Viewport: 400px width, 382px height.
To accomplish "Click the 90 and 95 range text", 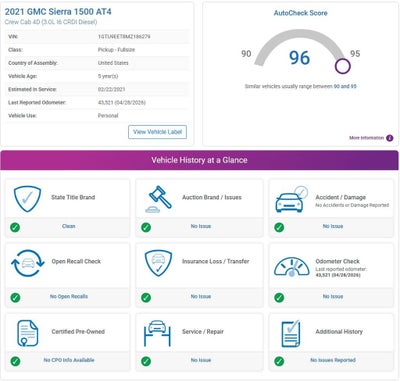I will (x=345, y=86).
